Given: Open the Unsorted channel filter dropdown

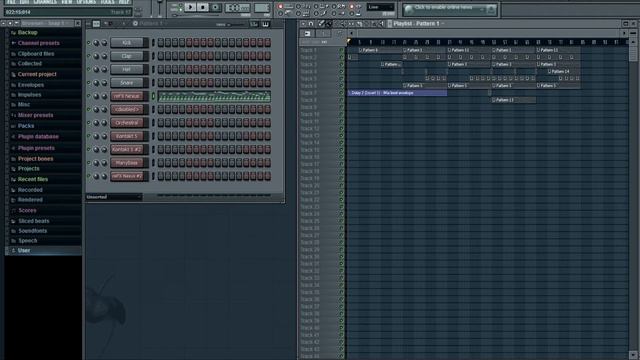Looking at the screenshot, I should tap(114, 197).
